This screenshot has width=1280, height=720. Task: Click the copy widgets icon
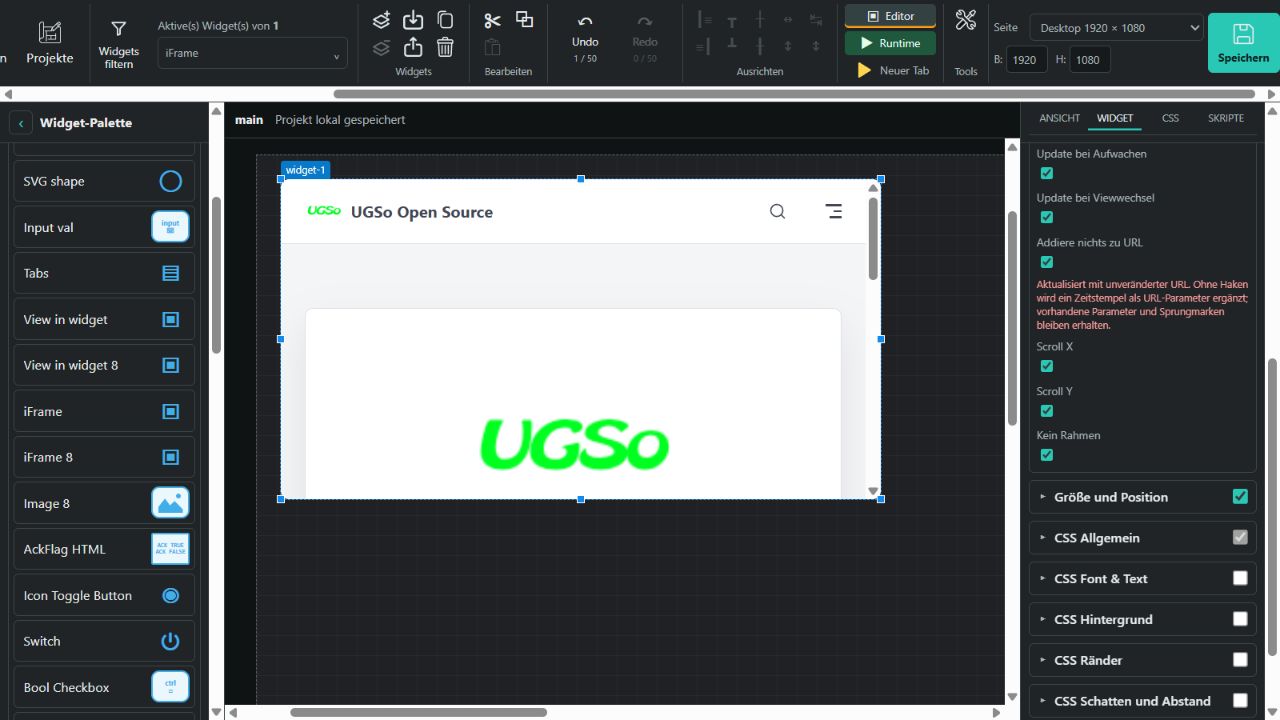click(x=445, y=20)
